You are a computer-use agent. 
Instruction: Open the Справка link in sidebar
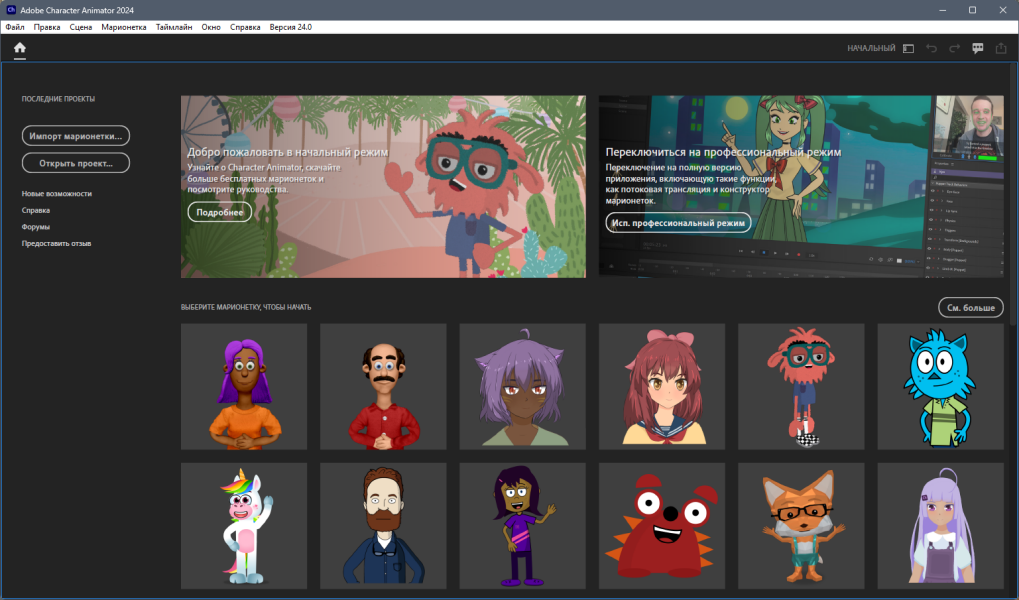pos(36,211)
